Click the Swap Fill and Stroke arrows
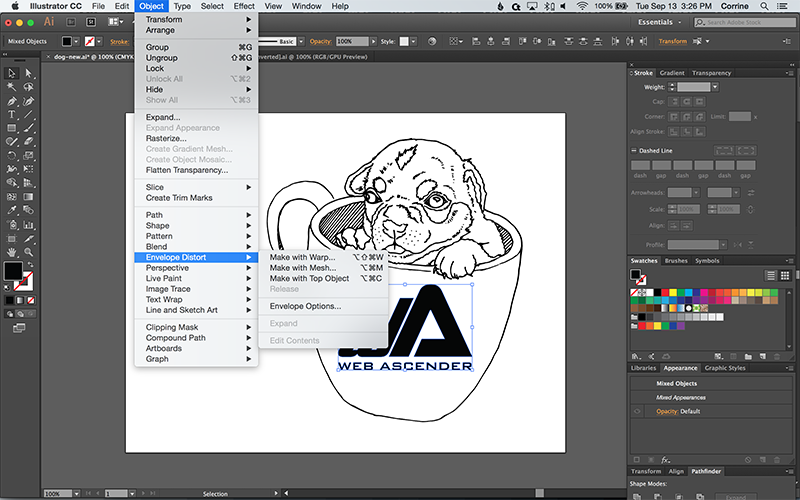800x500 pixels. [x=31, y=264]
